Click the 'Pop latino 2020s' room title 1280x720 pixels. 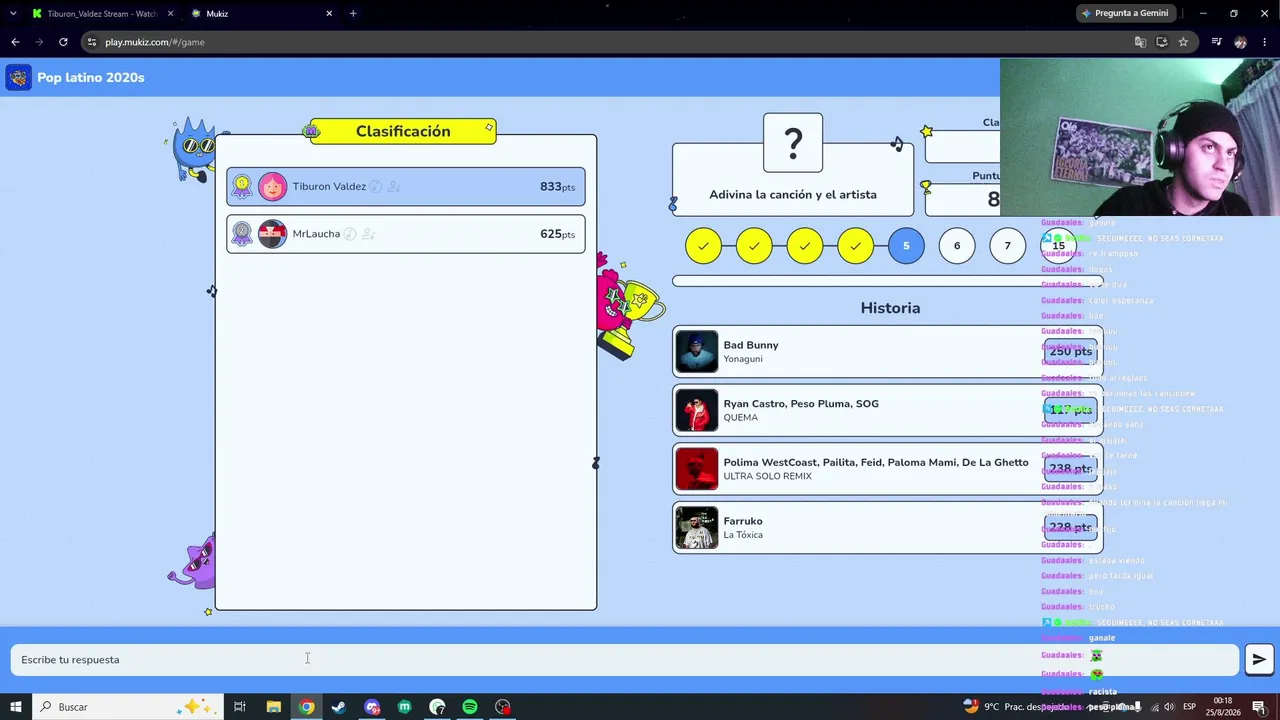[x=91, y=78]
